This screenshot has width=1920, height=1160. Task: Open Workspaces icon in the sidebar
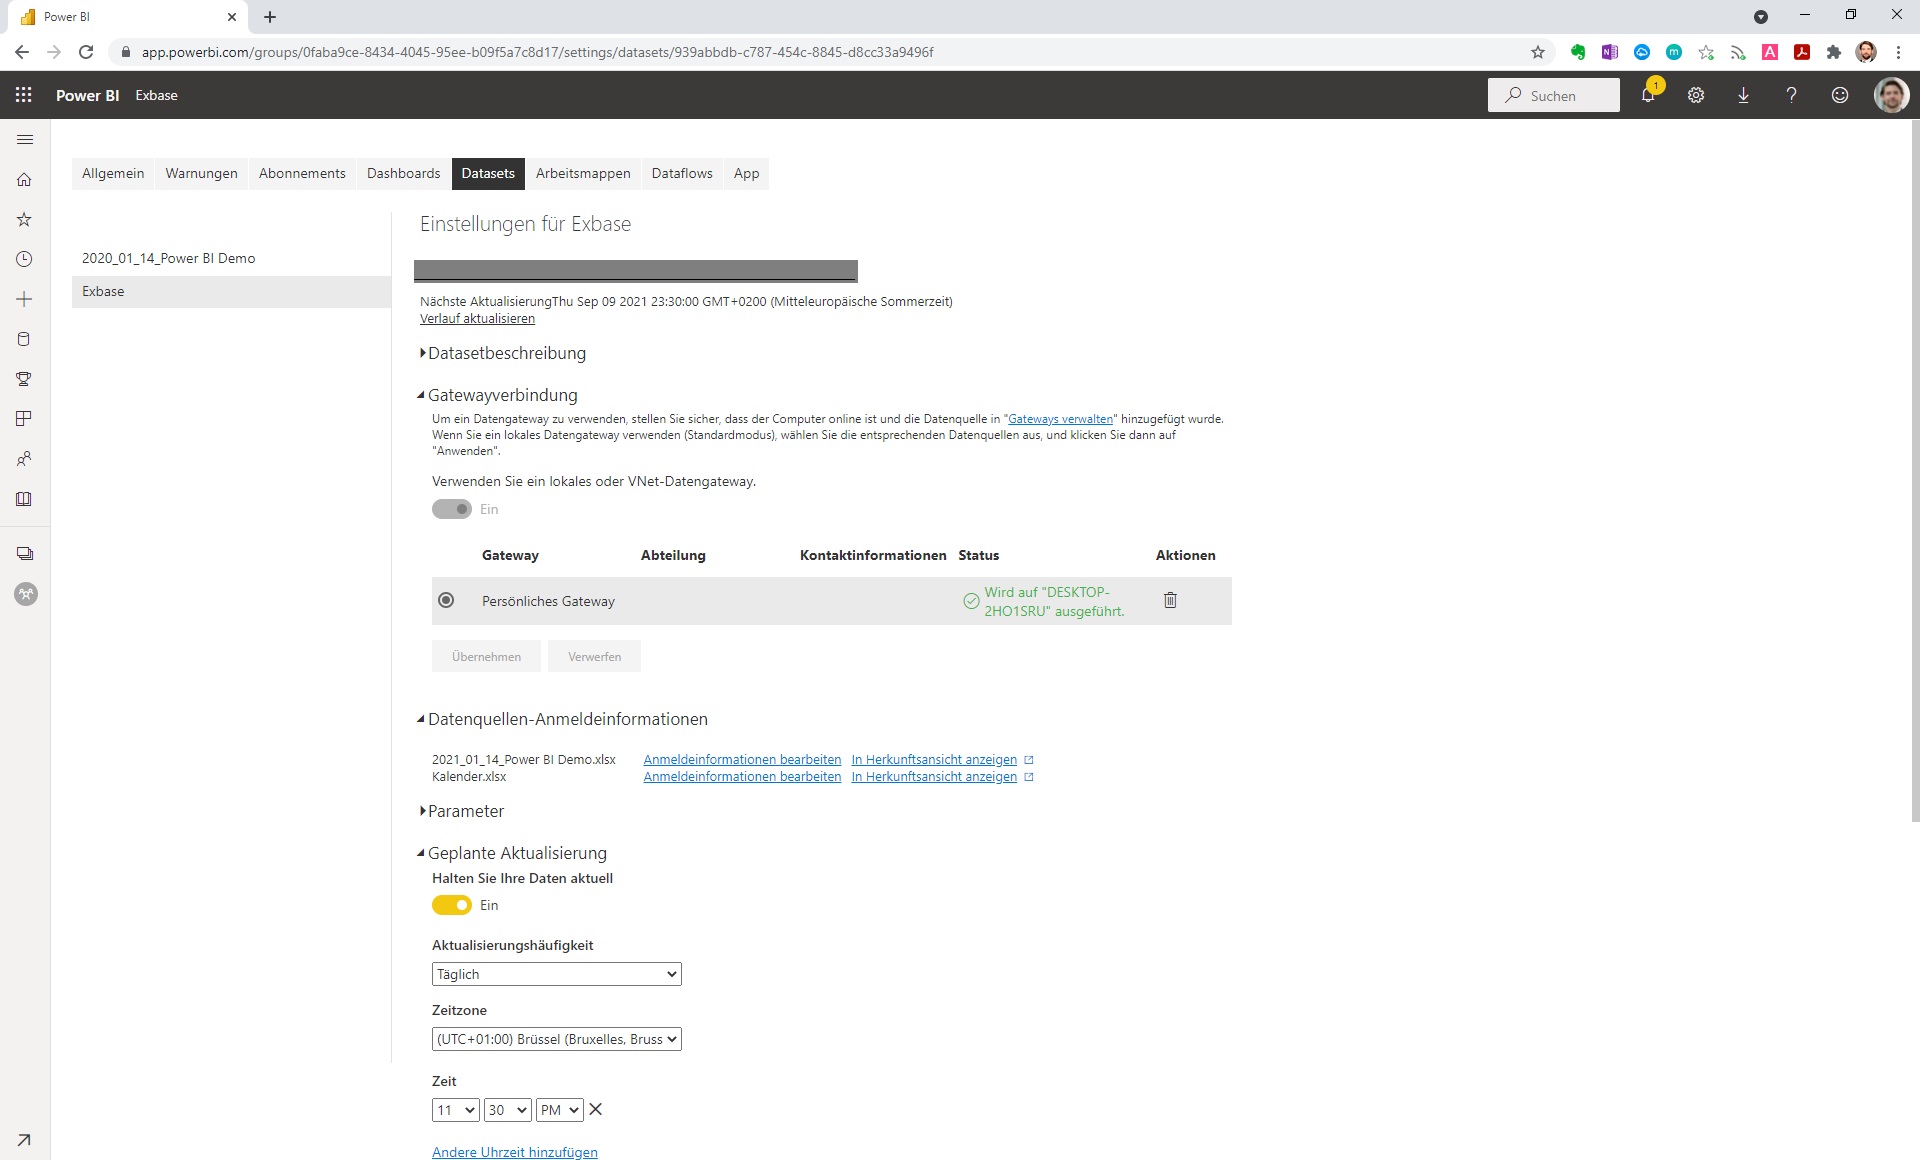25,554
